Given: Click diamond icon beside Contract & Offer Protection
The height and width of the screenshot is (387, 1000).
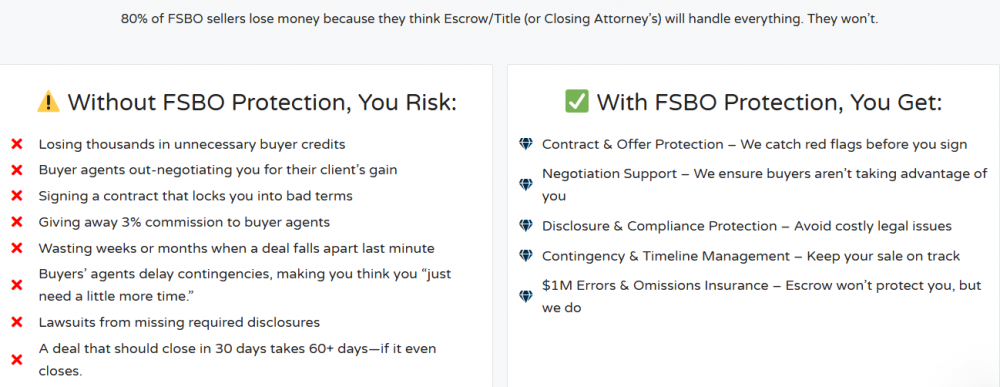Looking at the screenshot, I should [x=526, y=145].
